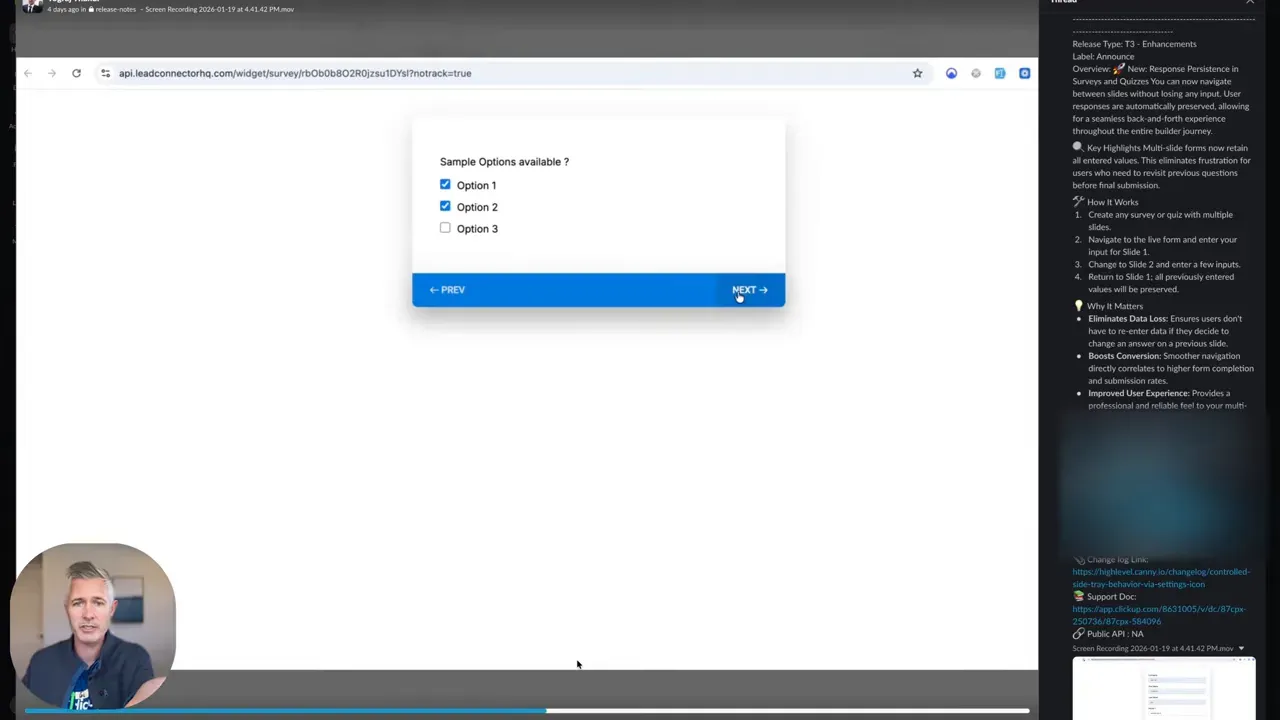Check Option 3 in the survey

pyautogui.click(x=445, y=228)
